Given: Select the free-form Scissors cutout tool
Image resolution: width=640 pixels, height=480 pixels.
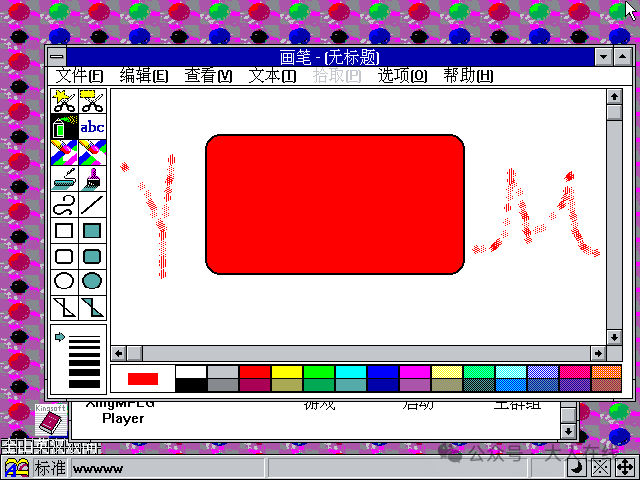Looking at the screenshot, I should 64,101.
